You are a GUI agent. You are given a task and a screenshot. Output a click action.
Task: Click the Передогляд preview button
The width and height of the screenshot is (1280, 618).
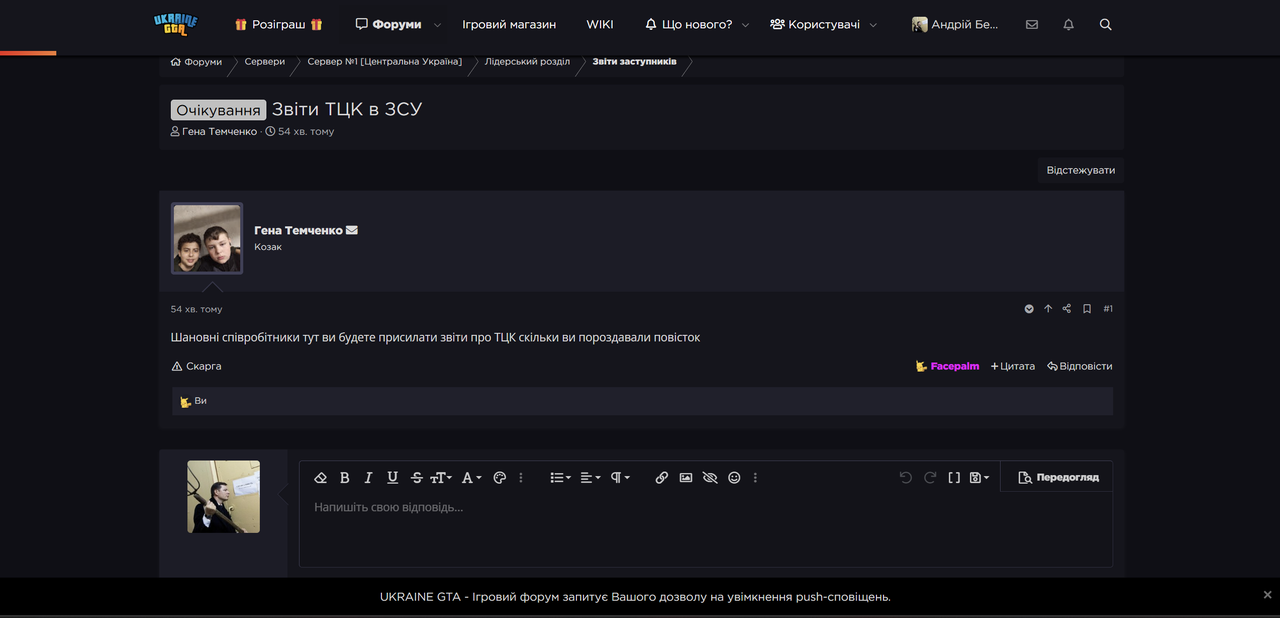(x=1058, y=478)
